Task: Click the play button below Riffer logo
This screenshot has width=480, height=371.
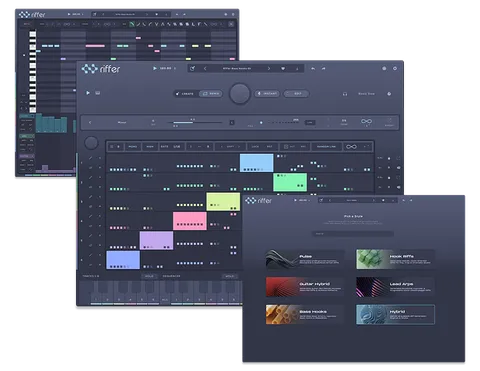Action: point(88,93)
